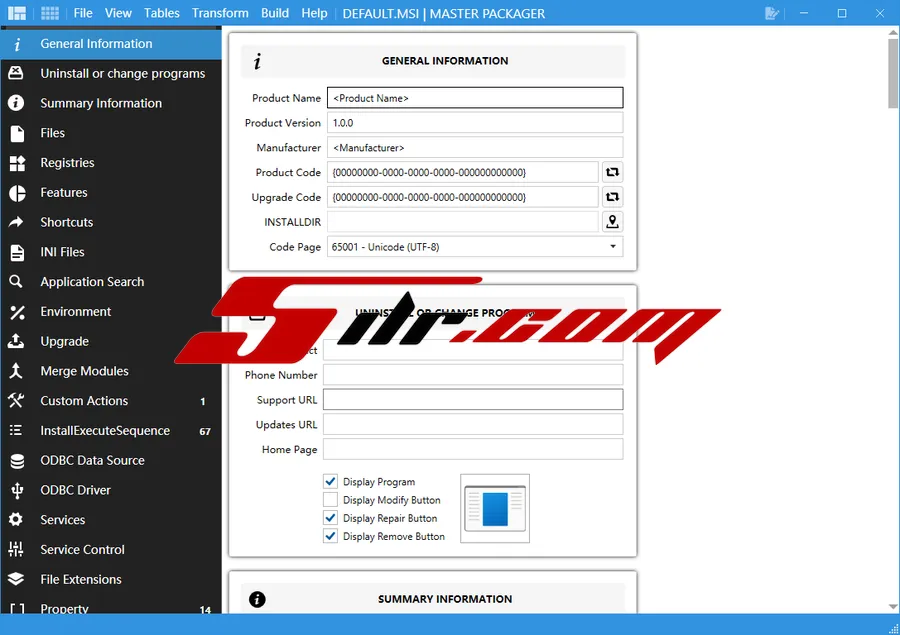This screenshot has height=635, width=900.
Task: Open InstallExecuteSequence section
Action: coord(111,431)
